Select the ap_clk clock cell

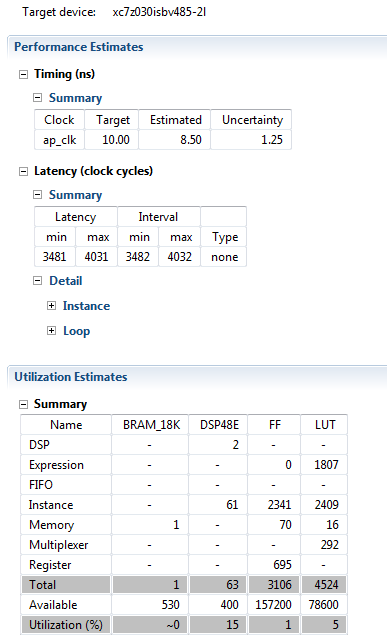59,140
